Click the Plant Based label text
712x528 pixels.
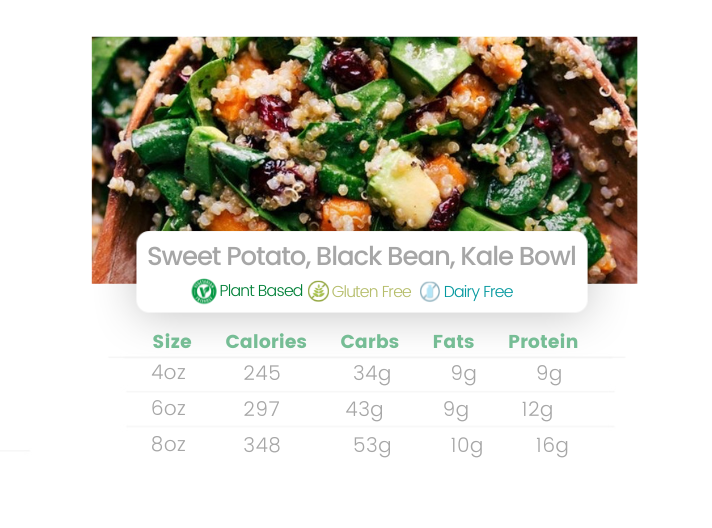[x=260, y=291]
